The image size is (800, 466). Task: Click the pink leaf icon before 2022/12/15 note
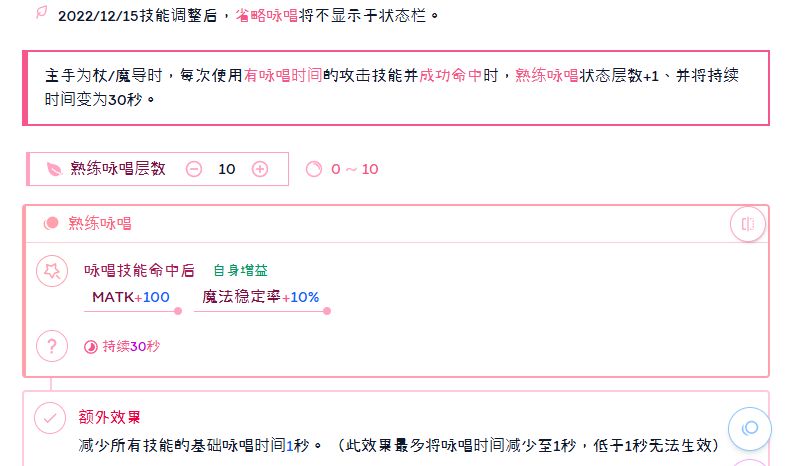point(41,12)
